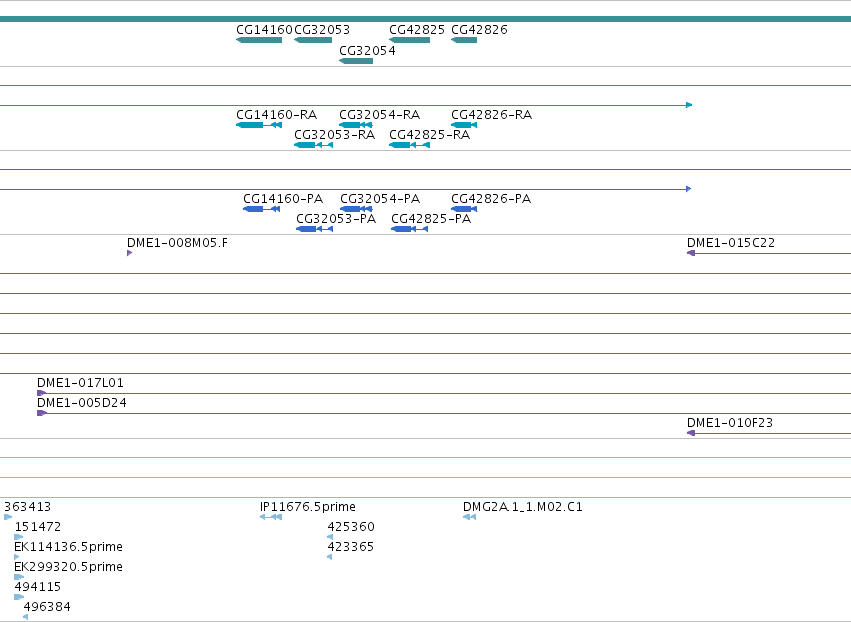Image resolution: width=851 pixels, height=622 pixels.
Task: Select the CG42825-PA protein glyph
Action: pos(410,230)
